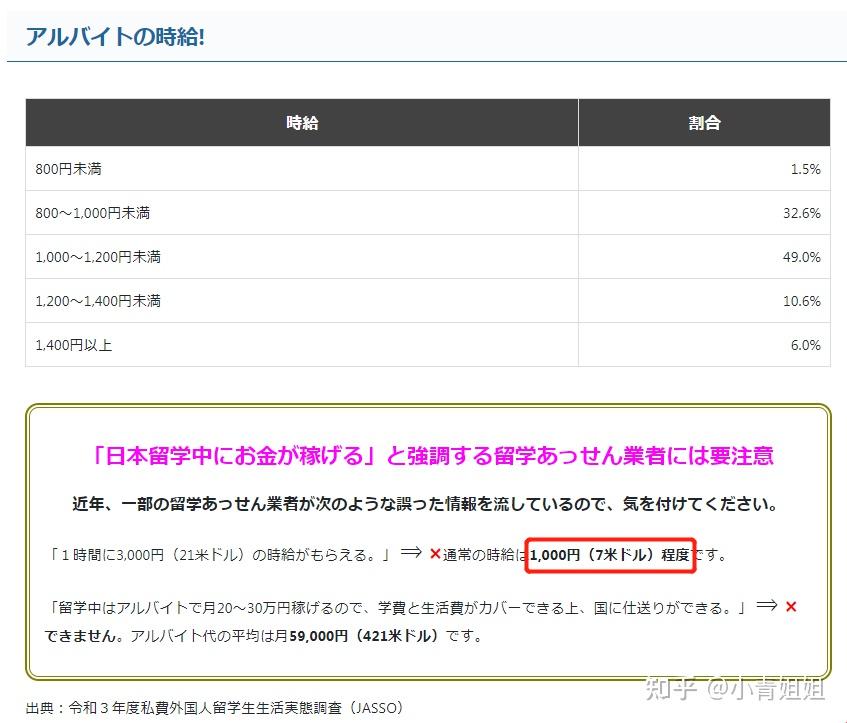Screen dimensions: 847x723
Task: Click the percentage 1.5%
Action: (805, 169)
